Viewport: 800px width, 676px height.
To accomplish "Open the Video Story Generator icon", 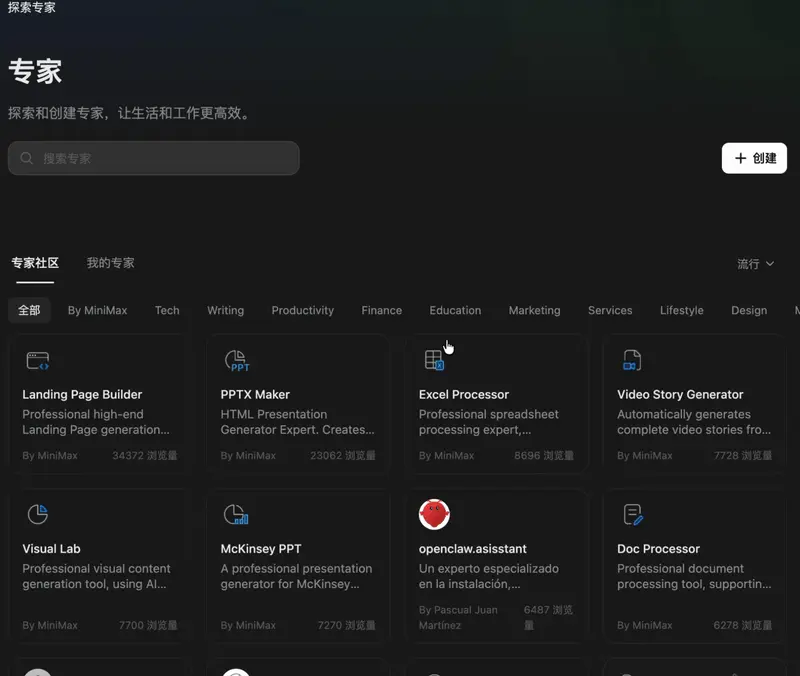I will tap(631, 360).
